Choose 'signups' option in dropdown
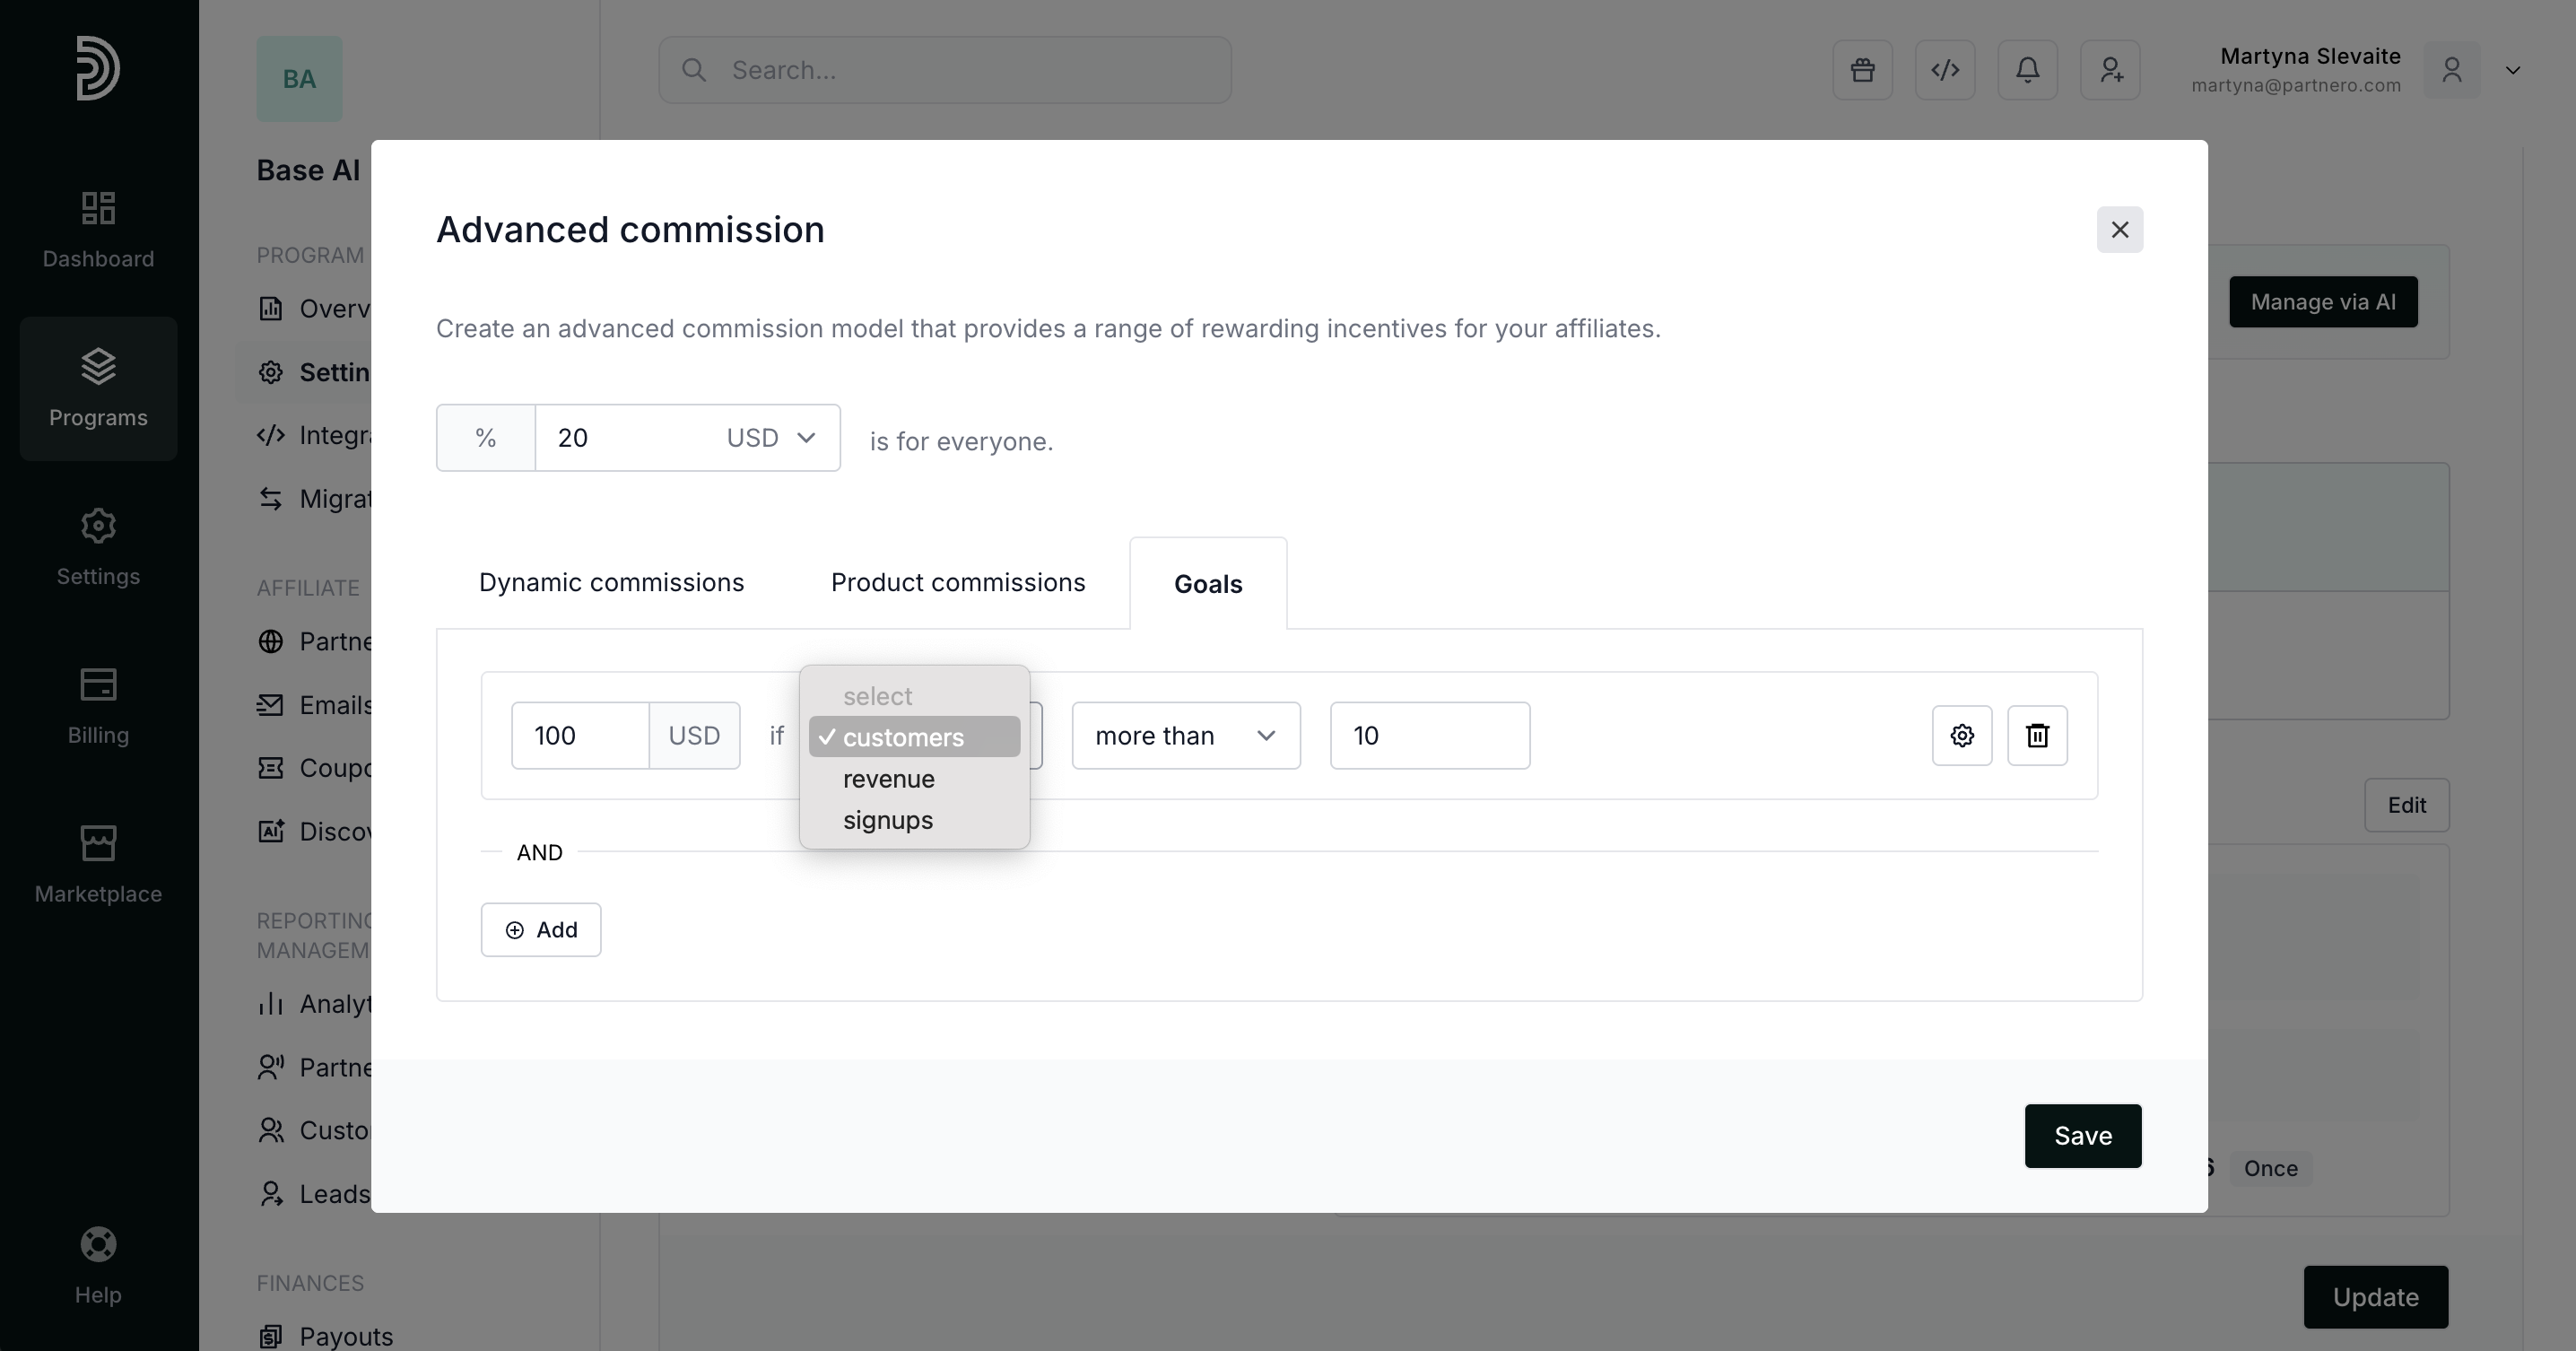 click(x=887, y=820)
